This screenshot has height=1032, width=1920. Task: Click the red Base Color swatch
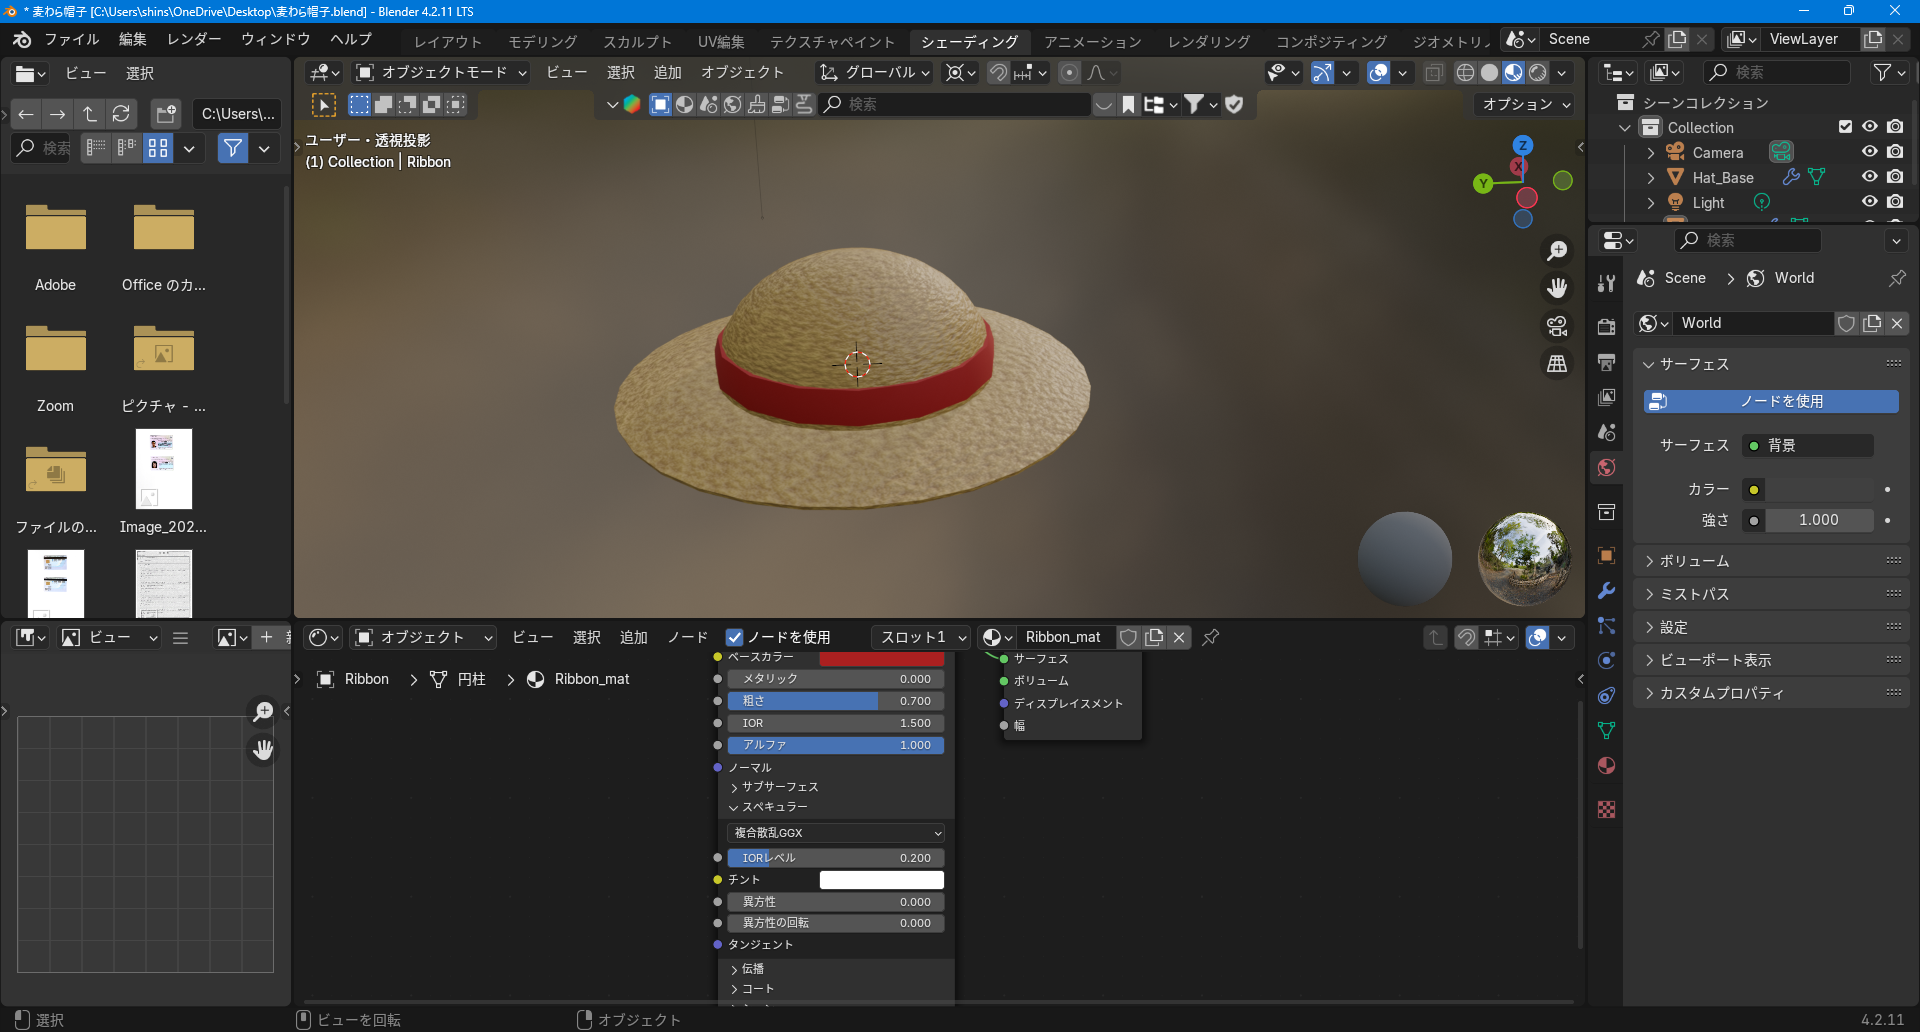pos(881,658)
